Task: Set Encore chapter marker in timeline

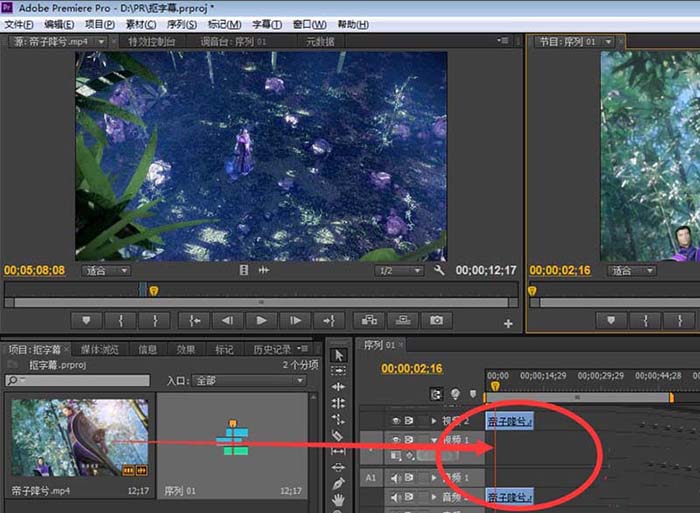Action: click(x=455, y=394)
